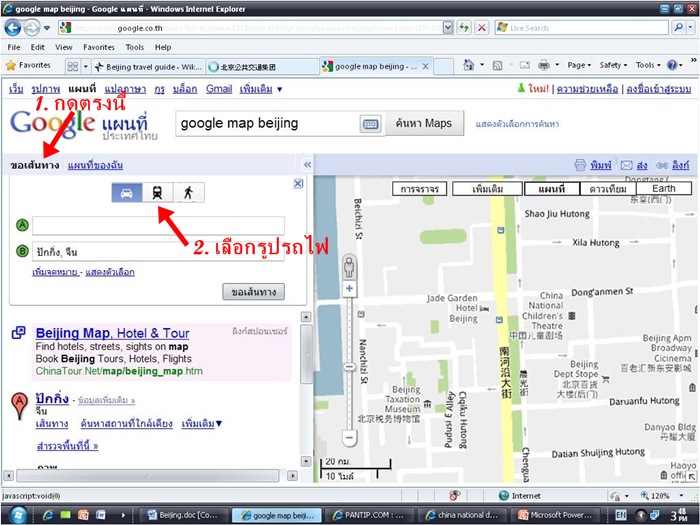
Task: Open the Edit menu
Action: coord(38,47)
